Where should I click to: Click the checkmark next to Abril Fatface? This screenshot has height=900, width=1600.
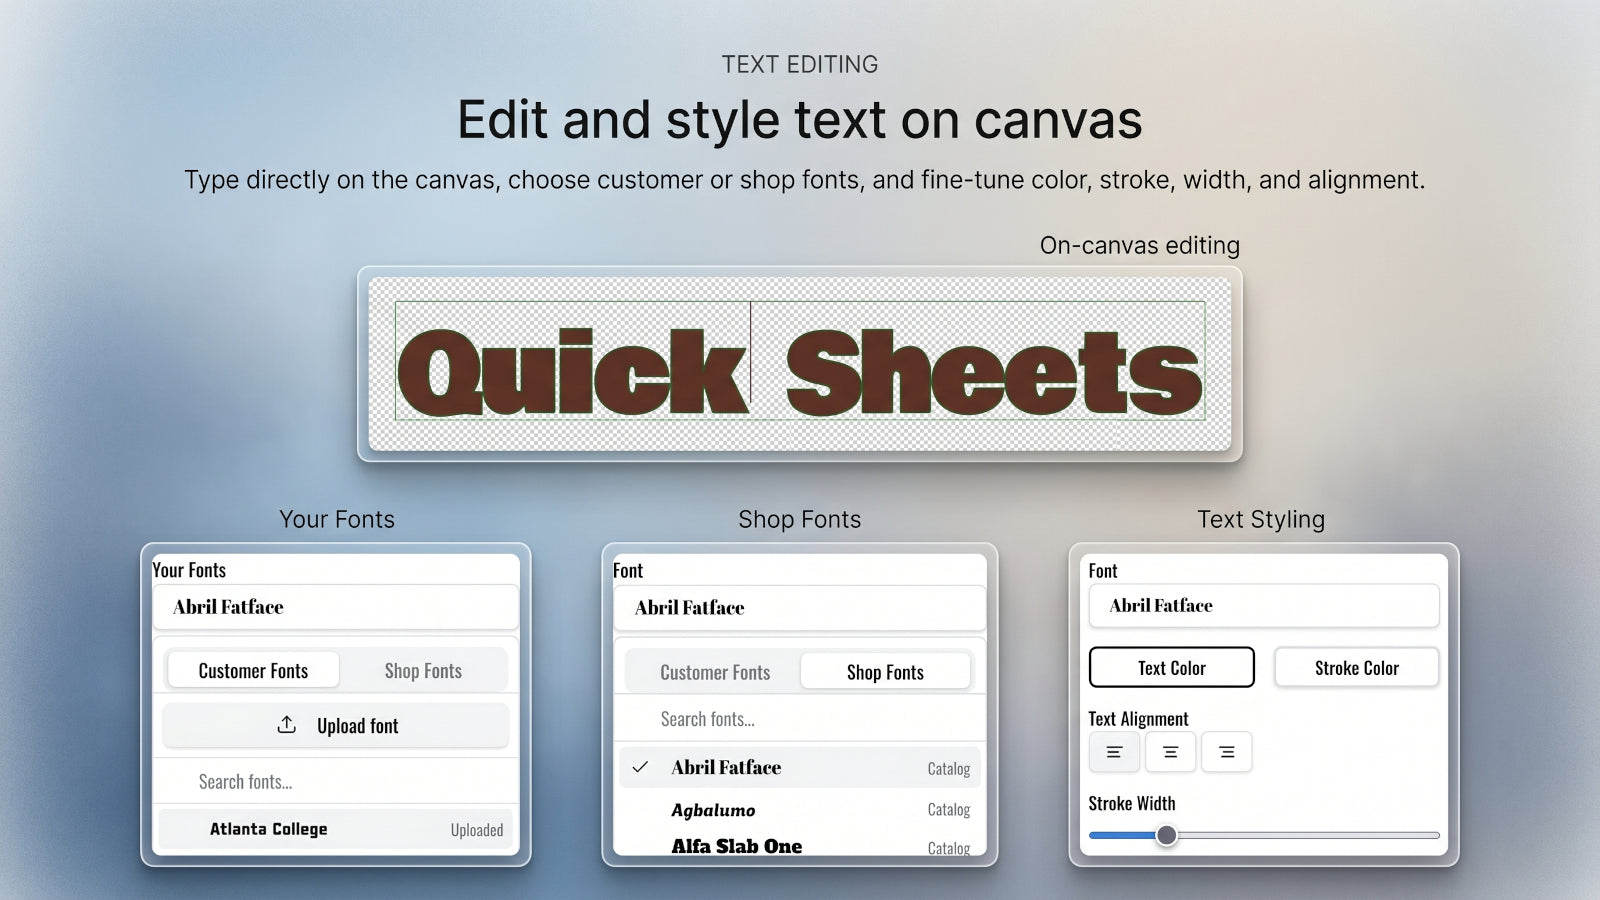point(641,767)
